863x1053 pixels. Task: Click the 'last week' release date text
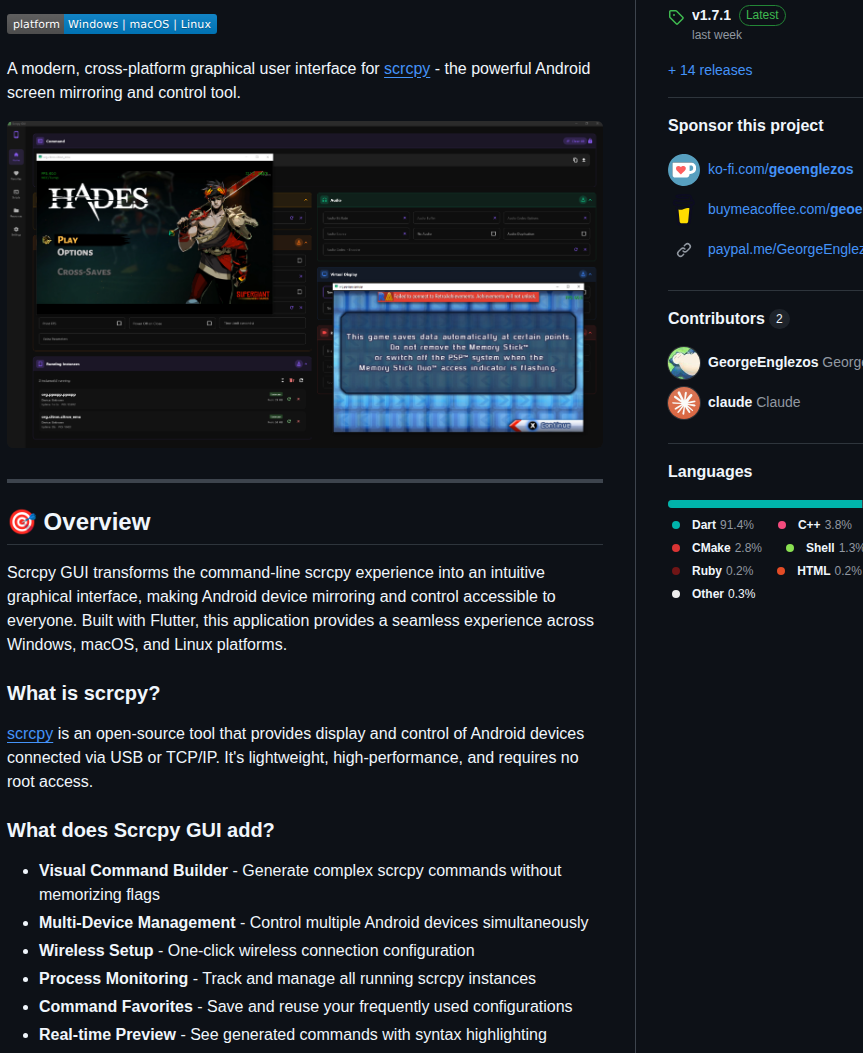[717, 35]
